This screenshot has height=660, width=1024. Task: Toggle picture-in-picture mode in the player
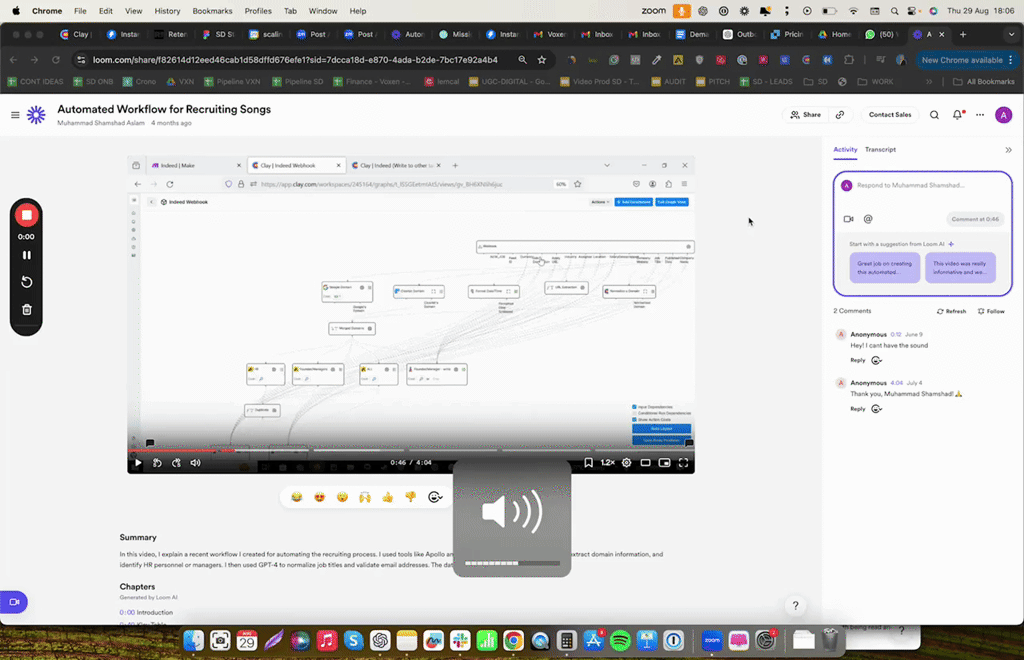(x=664, y=463)
